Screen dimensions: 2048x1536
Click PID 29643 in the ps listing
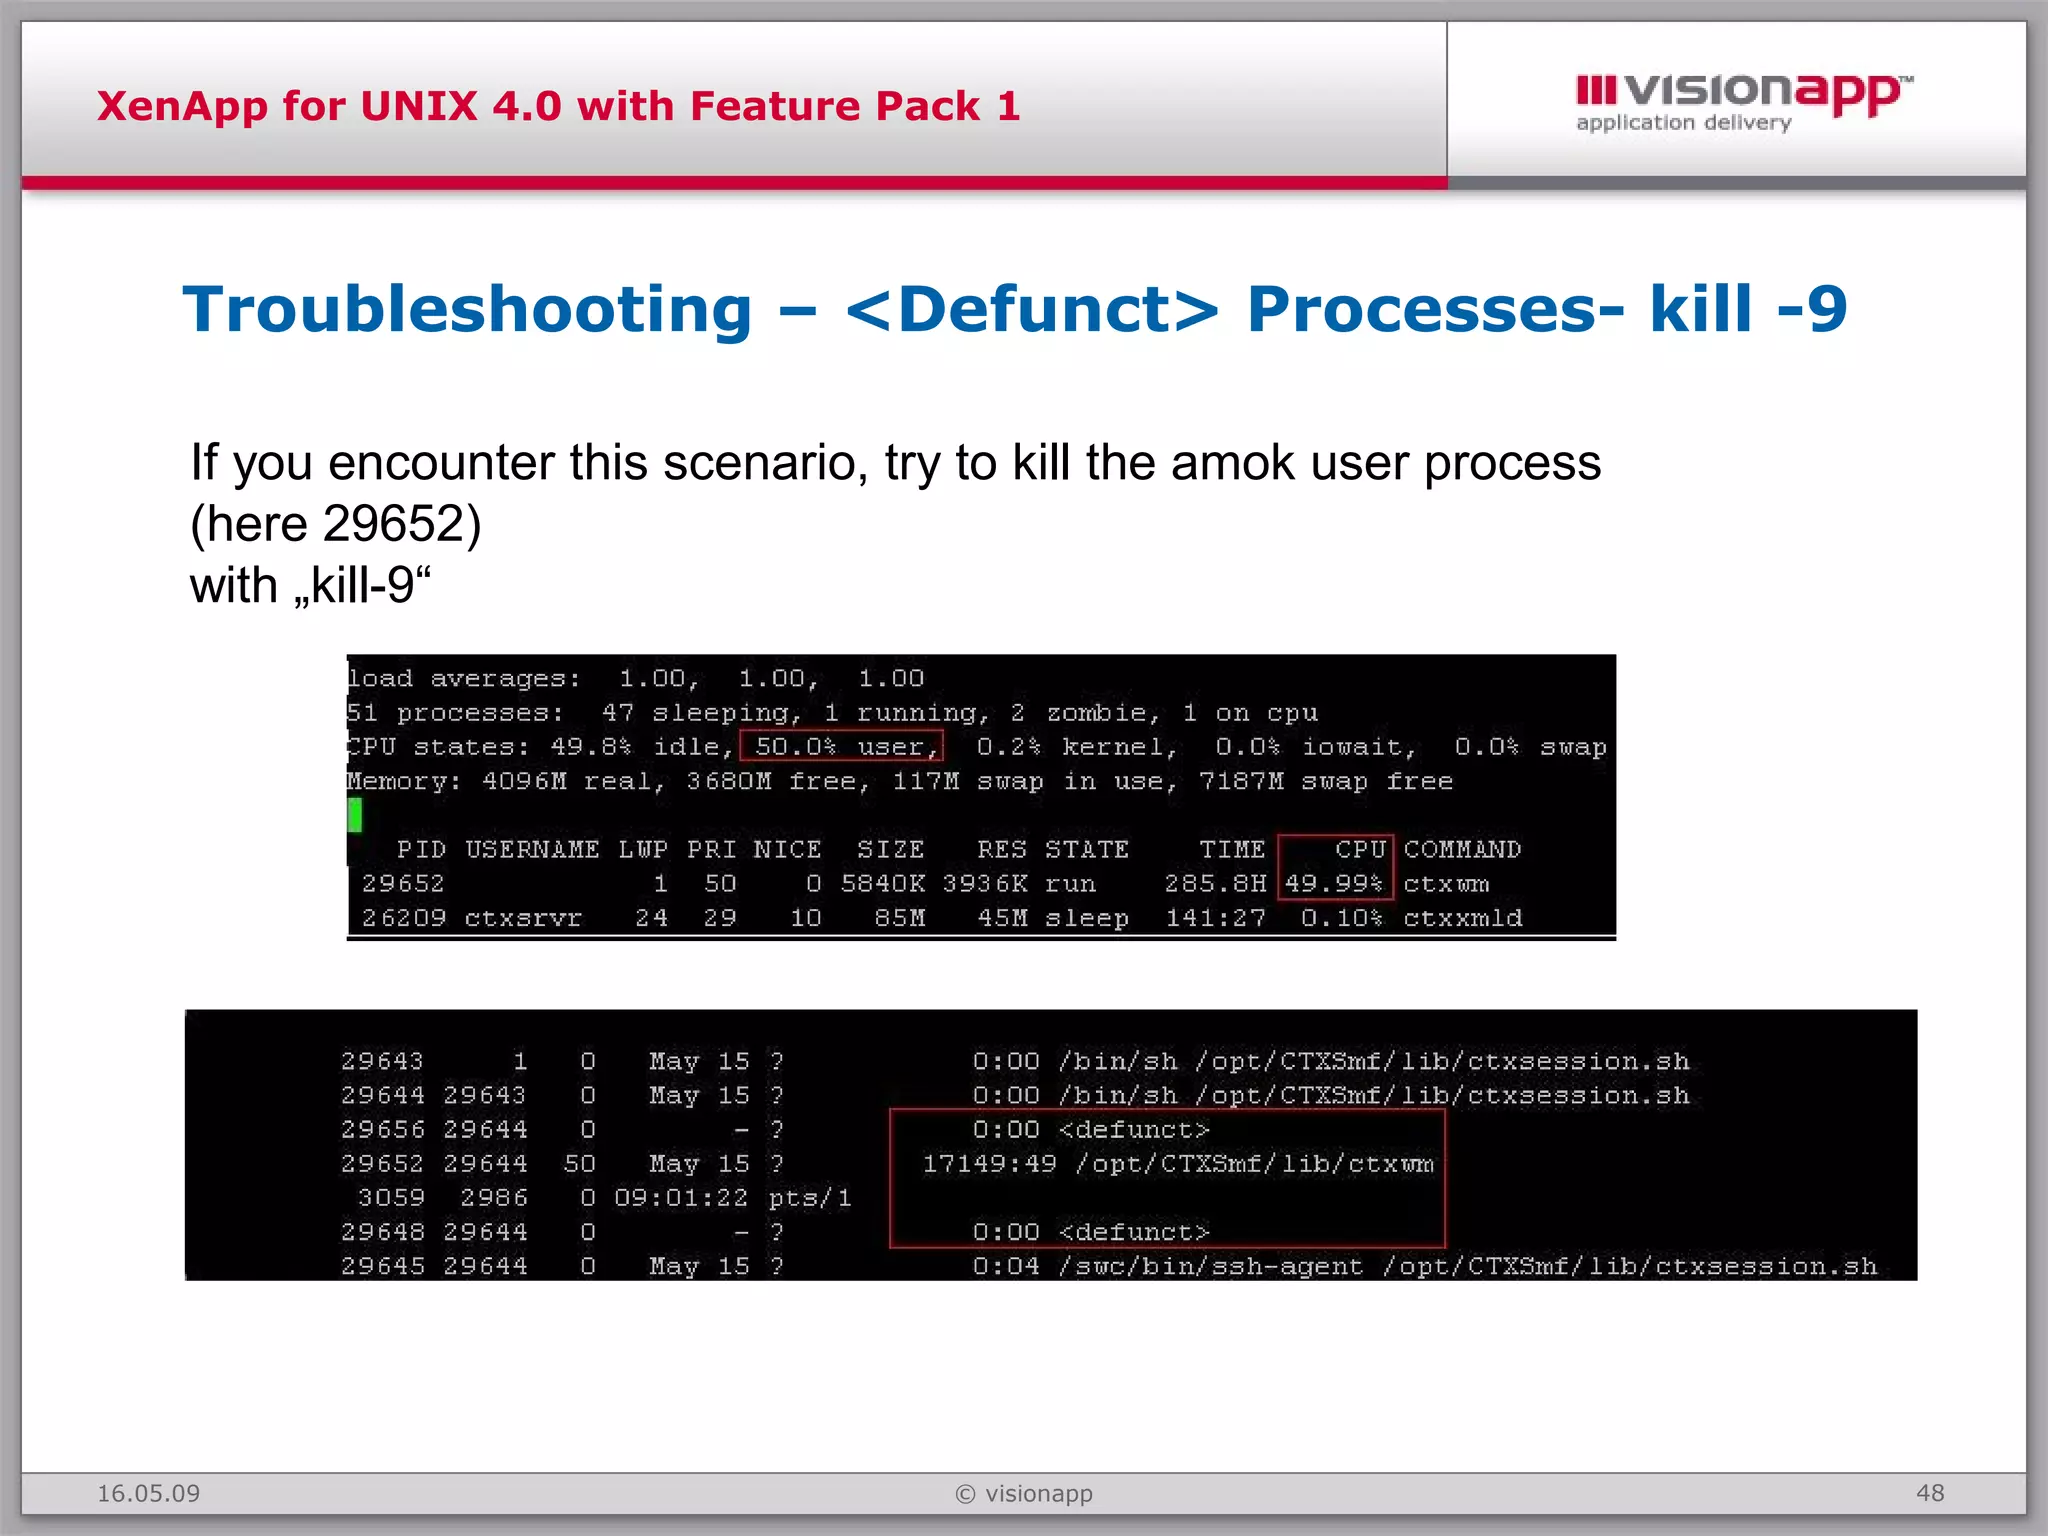382,1060
